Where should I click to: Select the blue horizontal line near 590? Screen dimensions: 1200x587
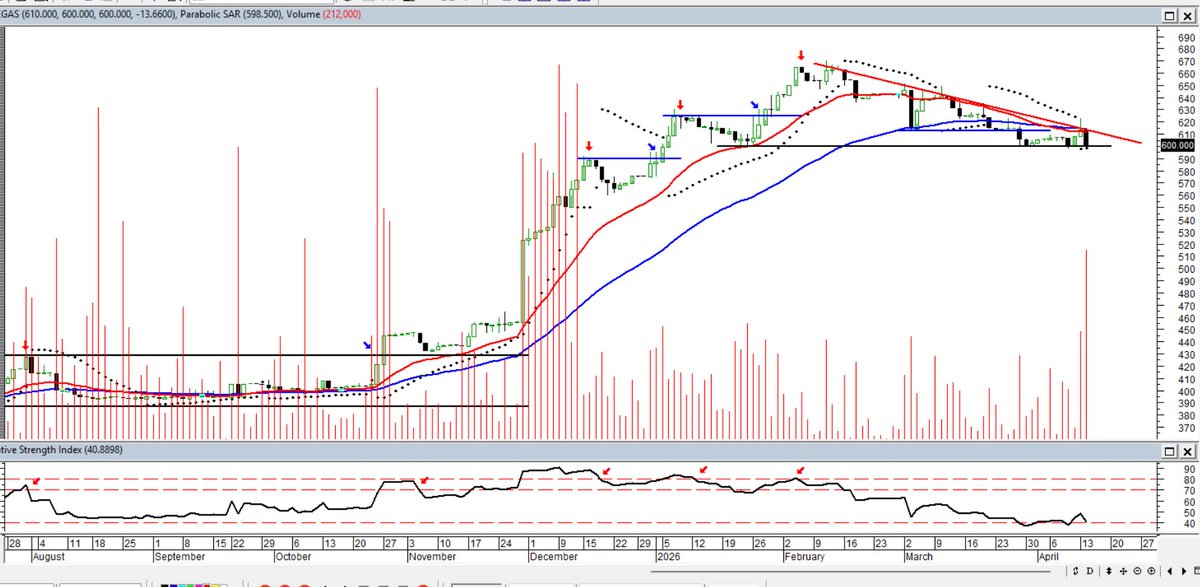click(629, 158)
